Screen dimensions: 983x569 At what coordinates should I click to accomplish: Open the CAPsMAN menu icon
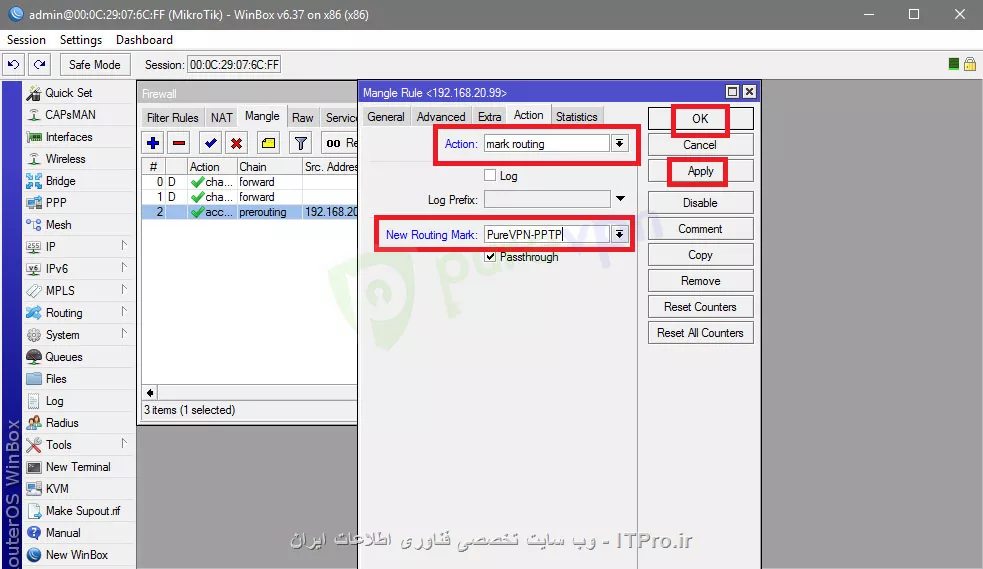click(x=34, y=115)
